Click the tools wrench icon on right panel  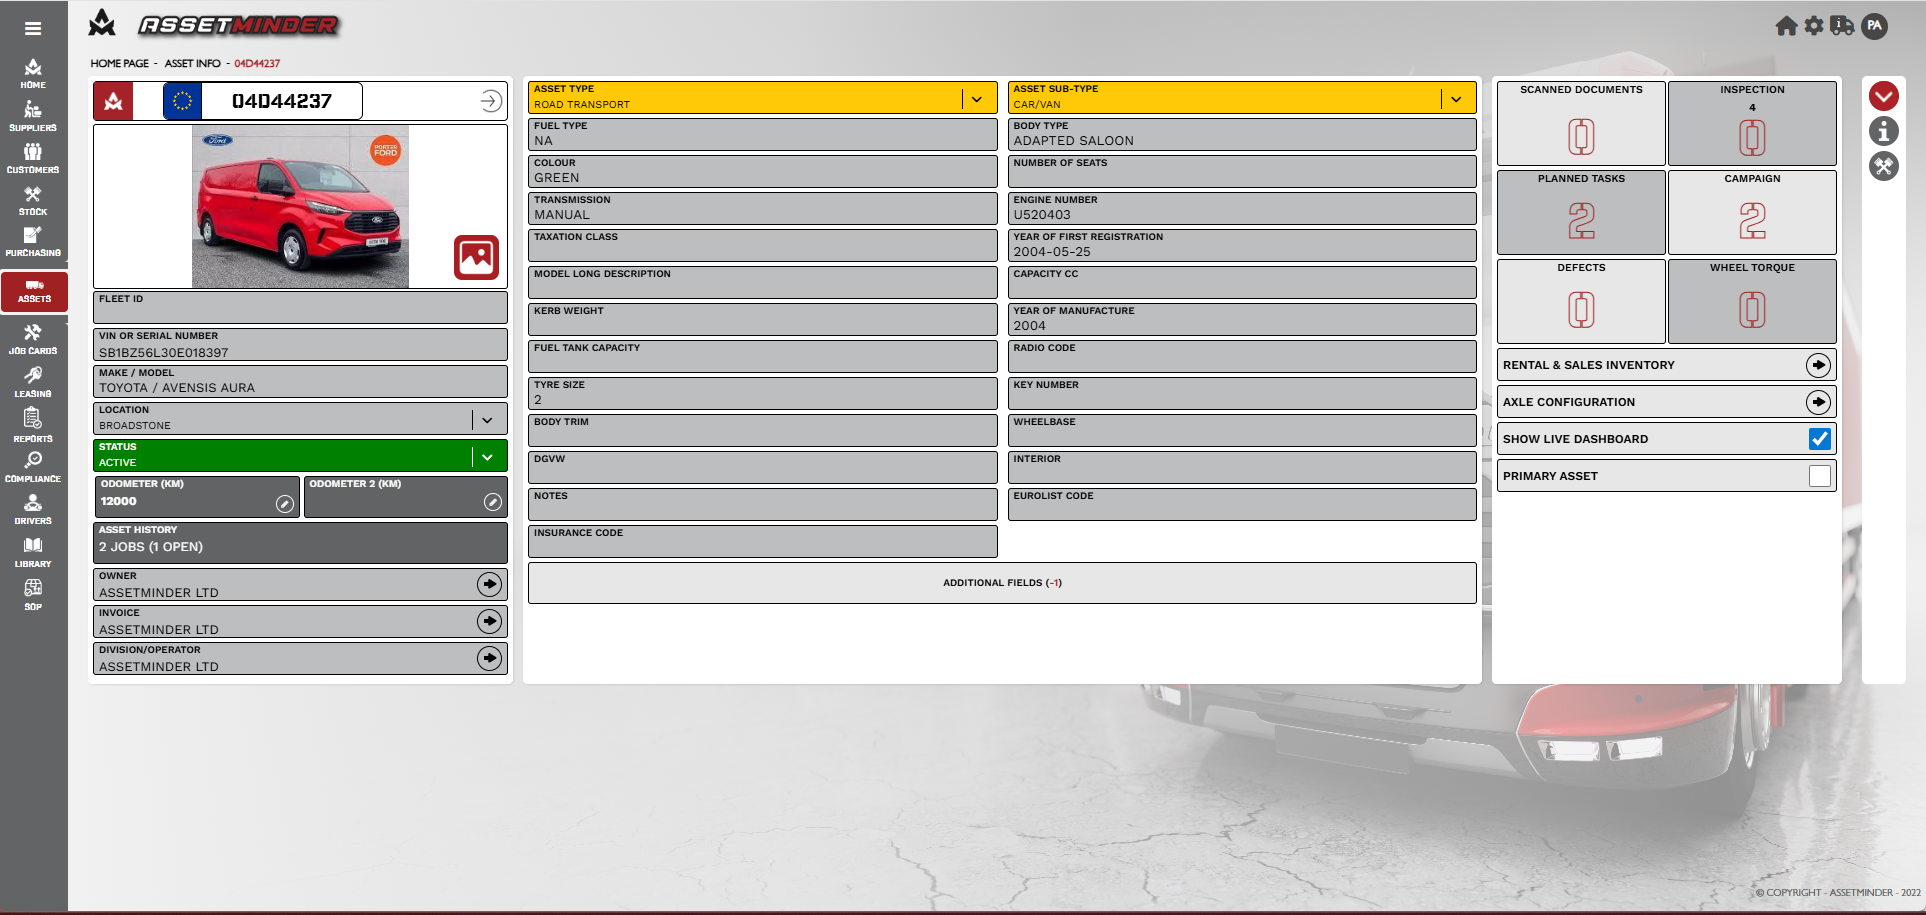pos(1883,166)
